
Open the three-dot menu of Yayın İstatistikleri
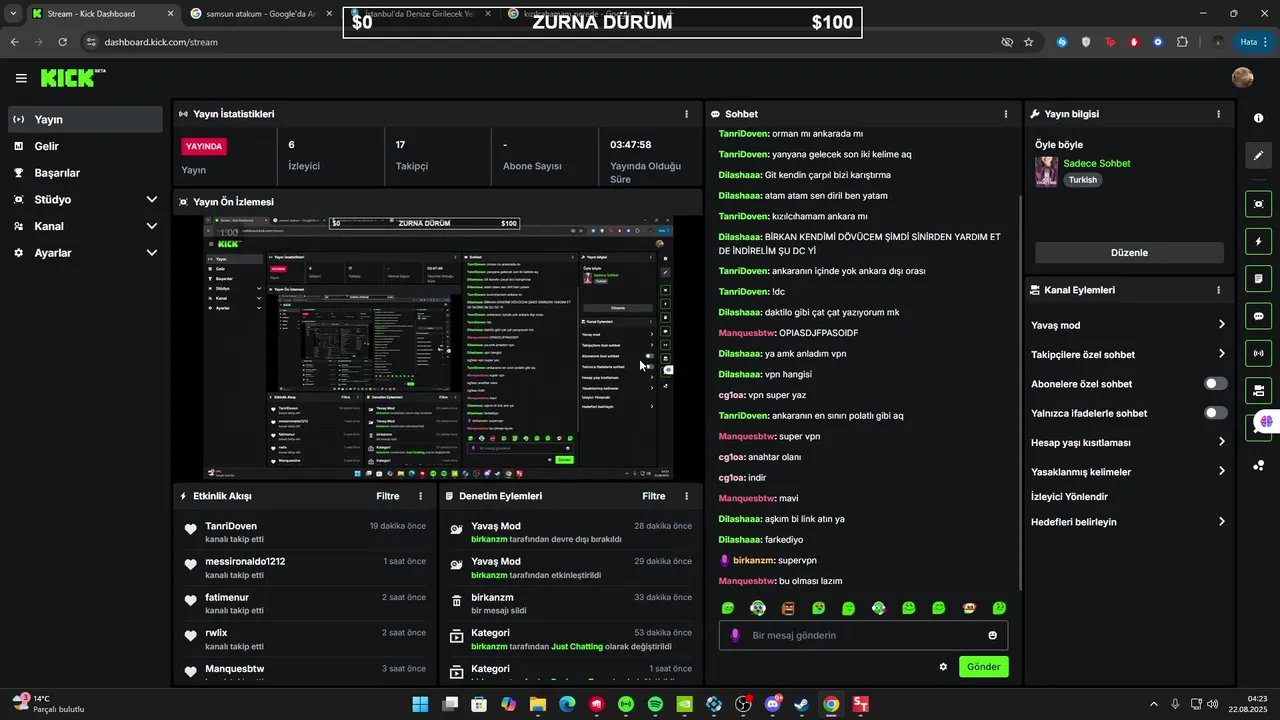tap(686, 114)
